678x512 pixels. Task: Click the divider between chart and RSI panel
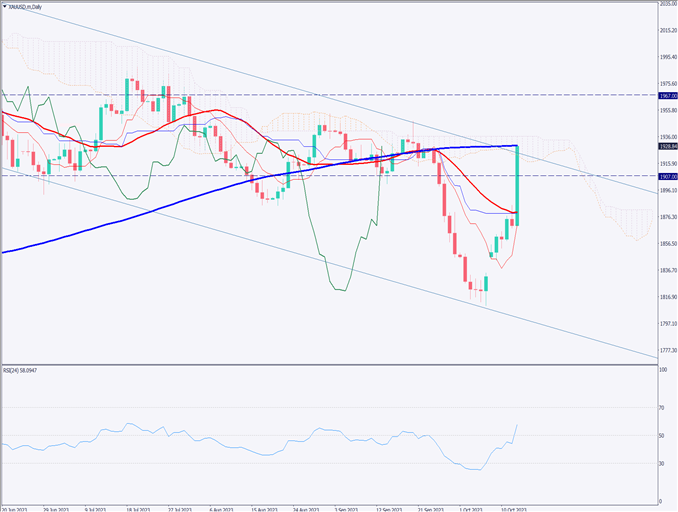click(330, 365)
